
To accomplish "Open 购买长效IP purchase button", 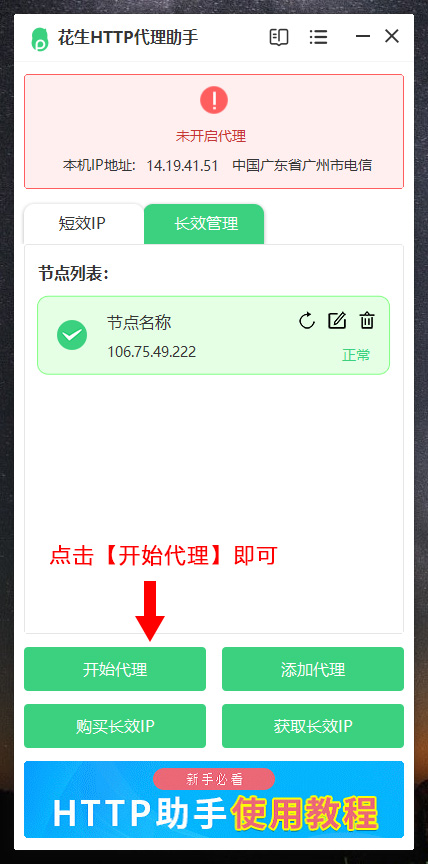I will click(115, 726).
